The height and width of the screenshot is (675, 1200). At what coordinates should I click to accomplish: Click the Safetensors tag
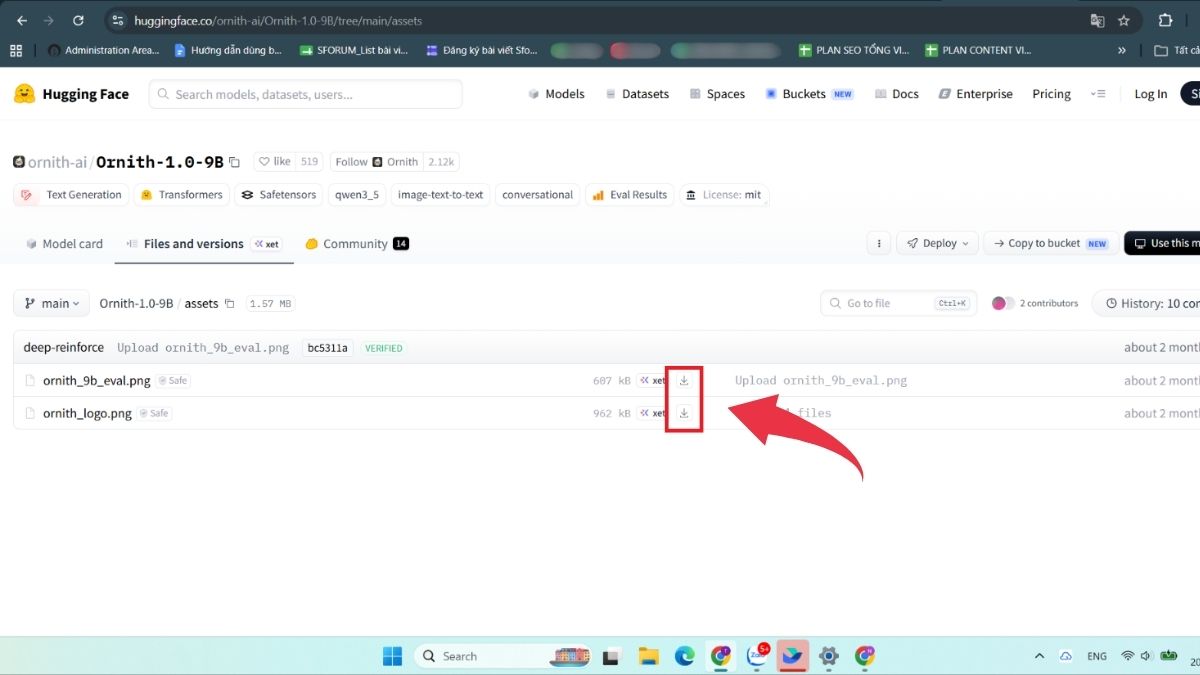click(278, 195)
